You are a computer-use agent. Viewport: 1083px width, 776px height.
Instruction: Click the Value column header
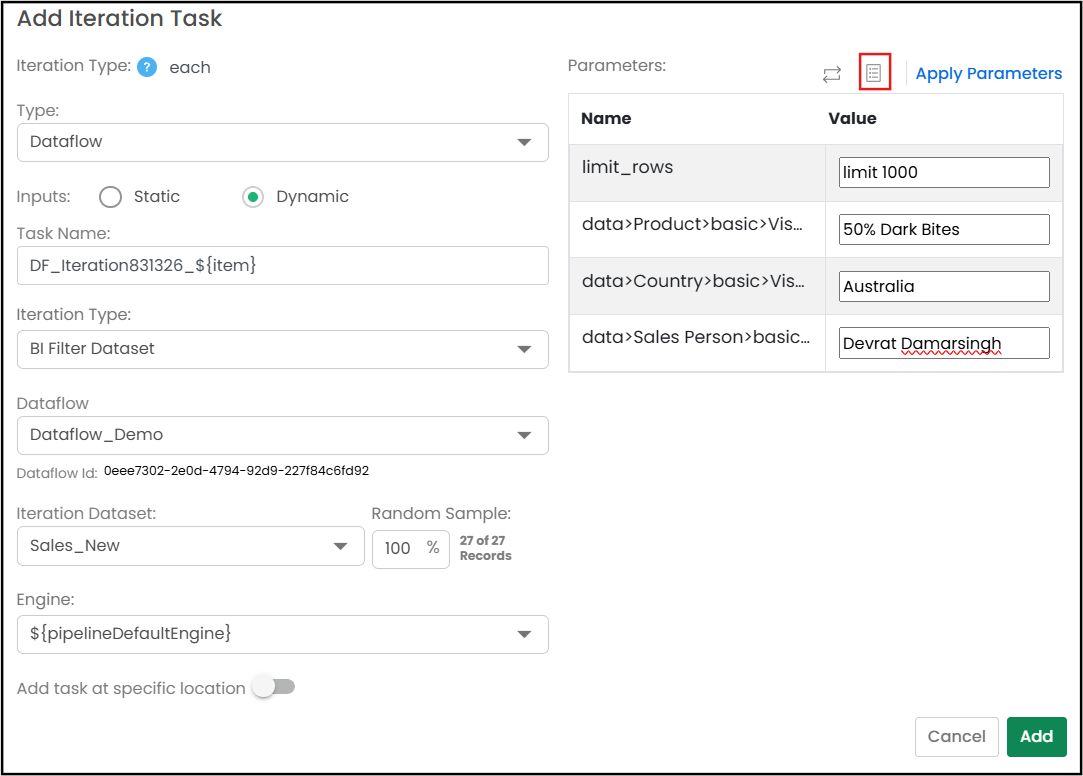point(852,119)
